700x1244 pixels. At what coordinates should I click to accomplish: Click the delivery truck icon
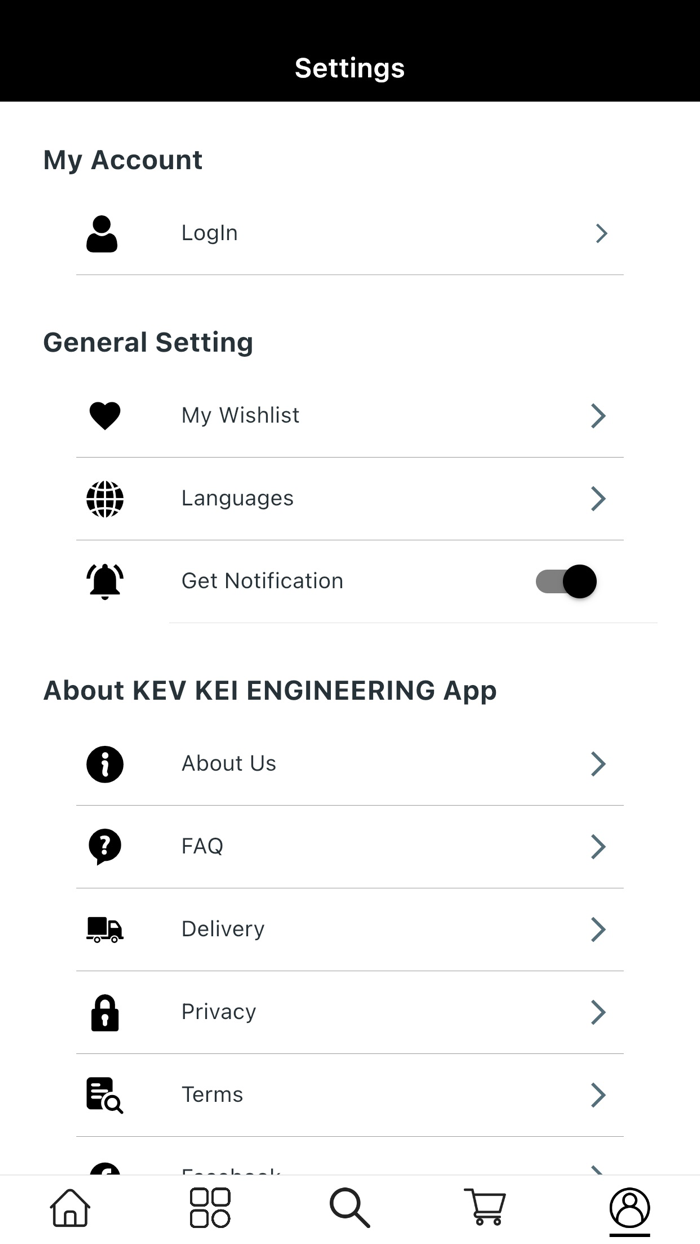coord(104,929)
